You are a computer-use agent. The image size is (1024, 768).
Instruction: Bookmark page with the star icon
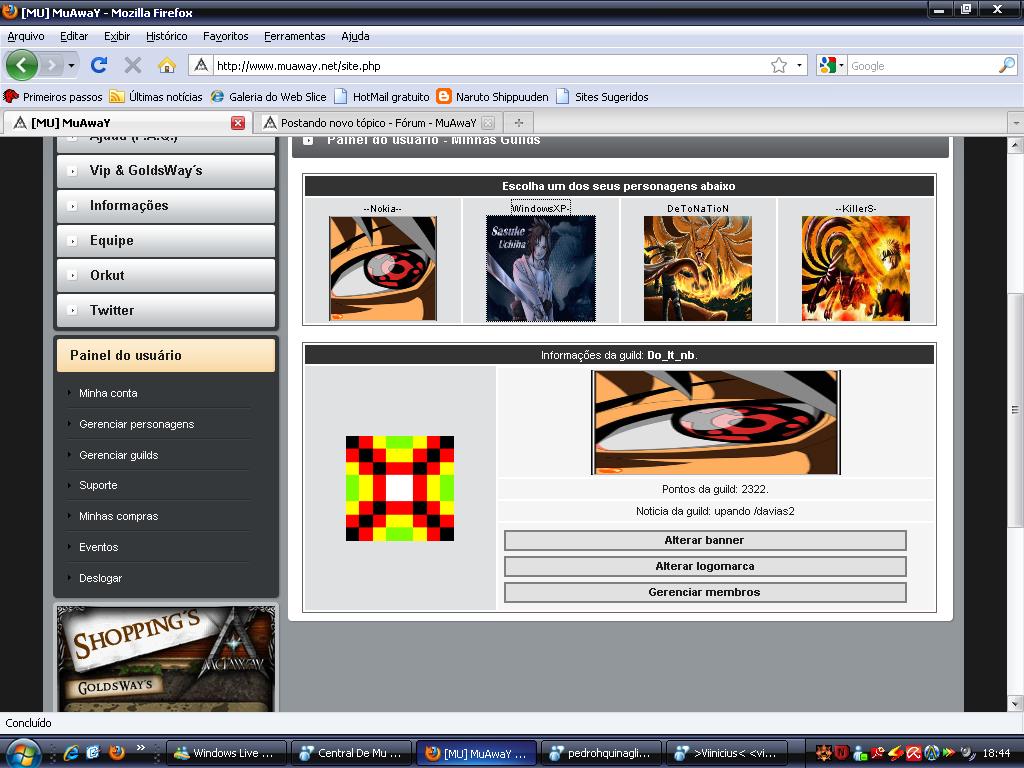point(778,65)
